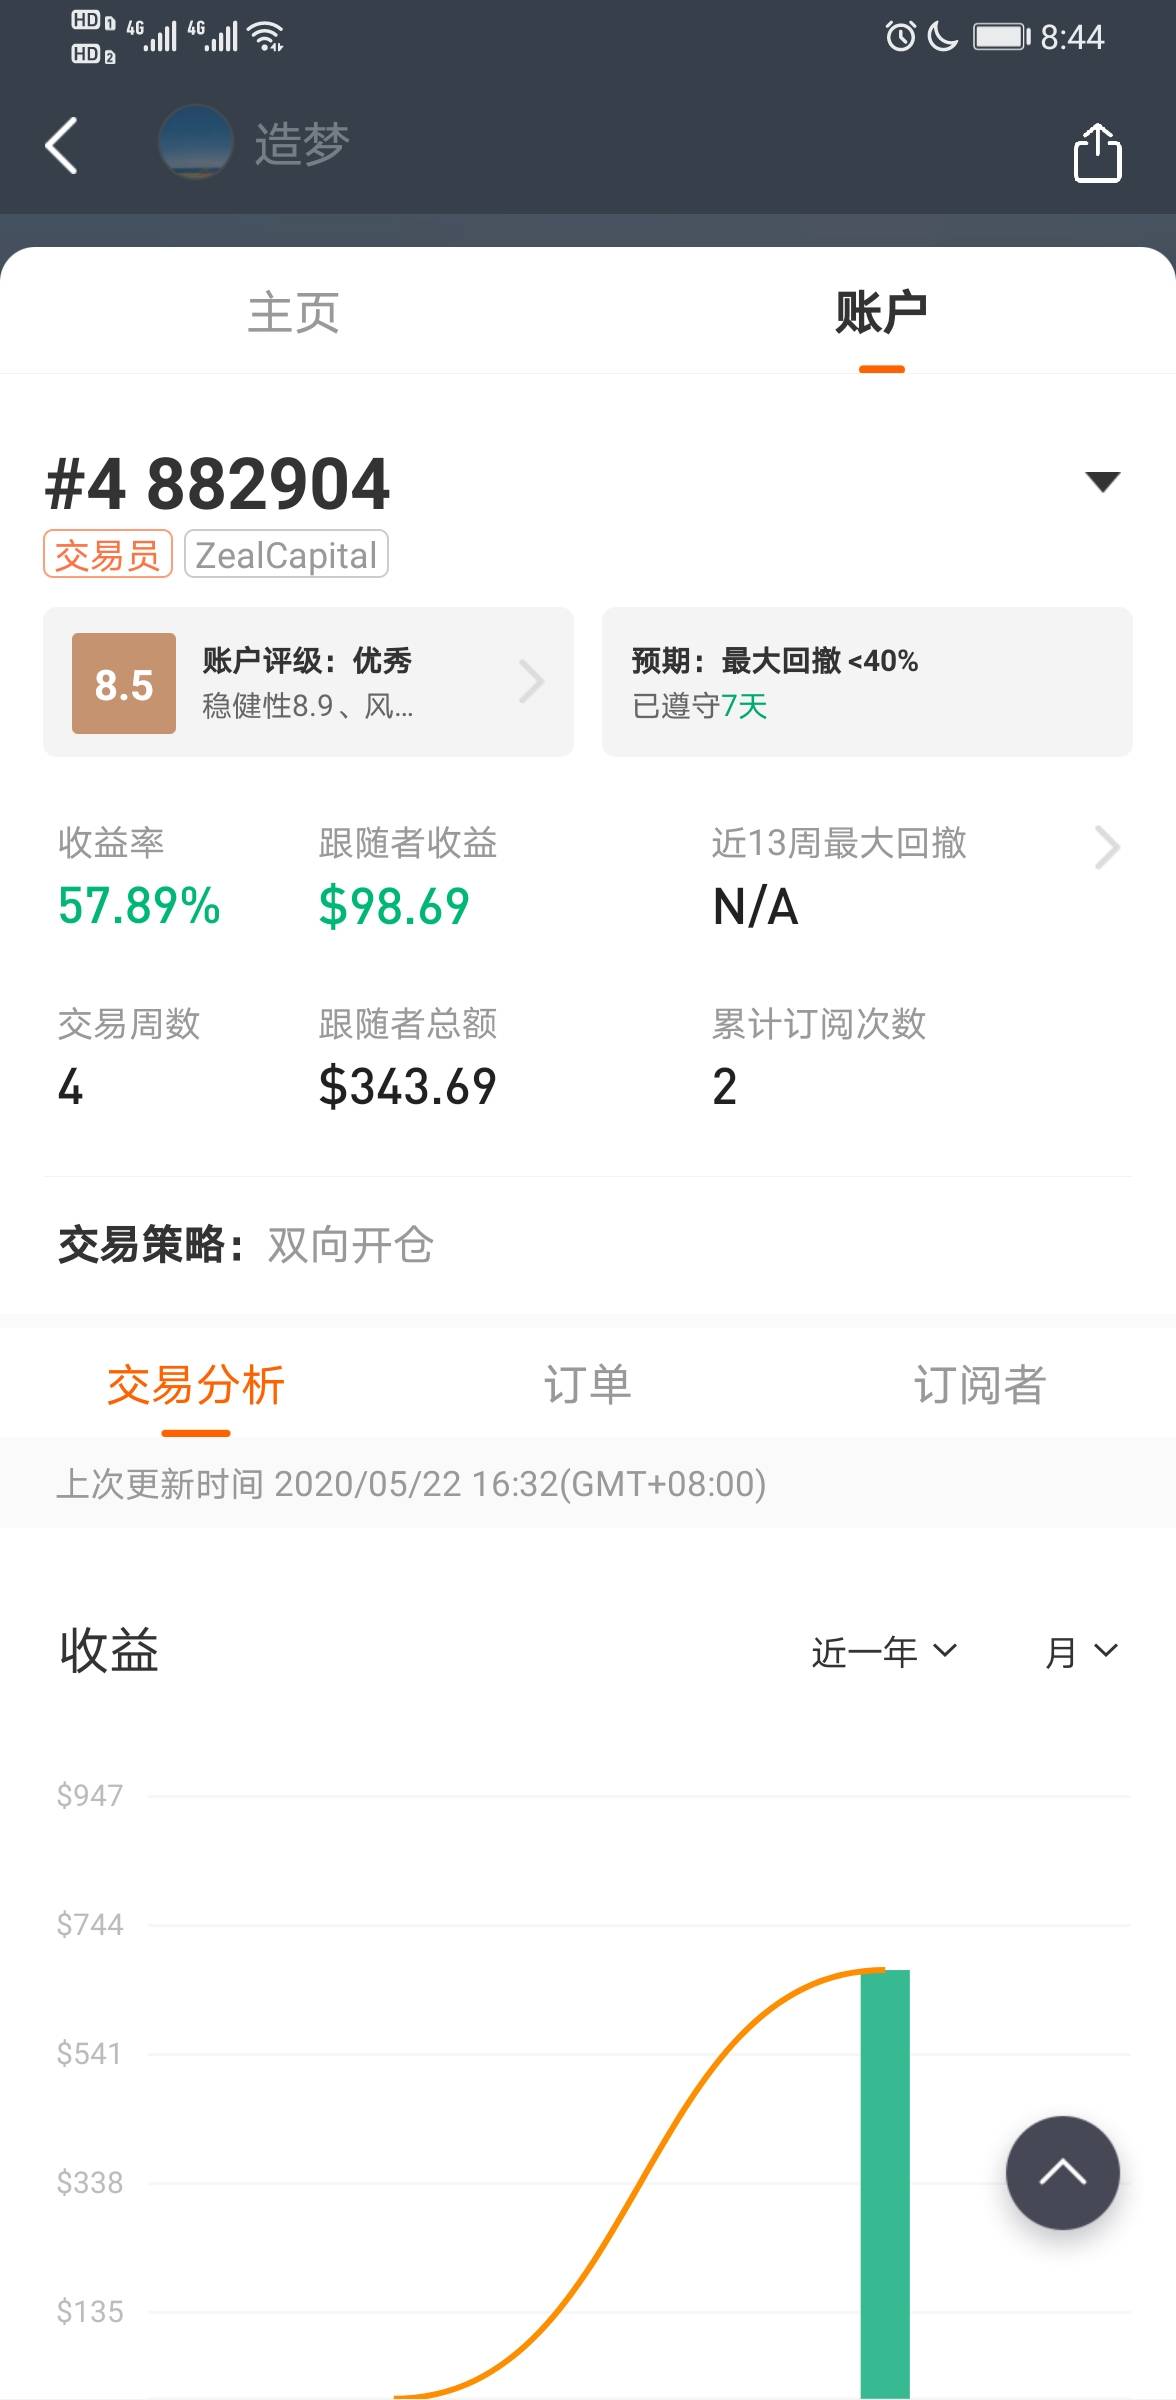This screenshot has width=1176, height=2400.
Task: Expand account rating details chevron
Action: click(532, 682)
